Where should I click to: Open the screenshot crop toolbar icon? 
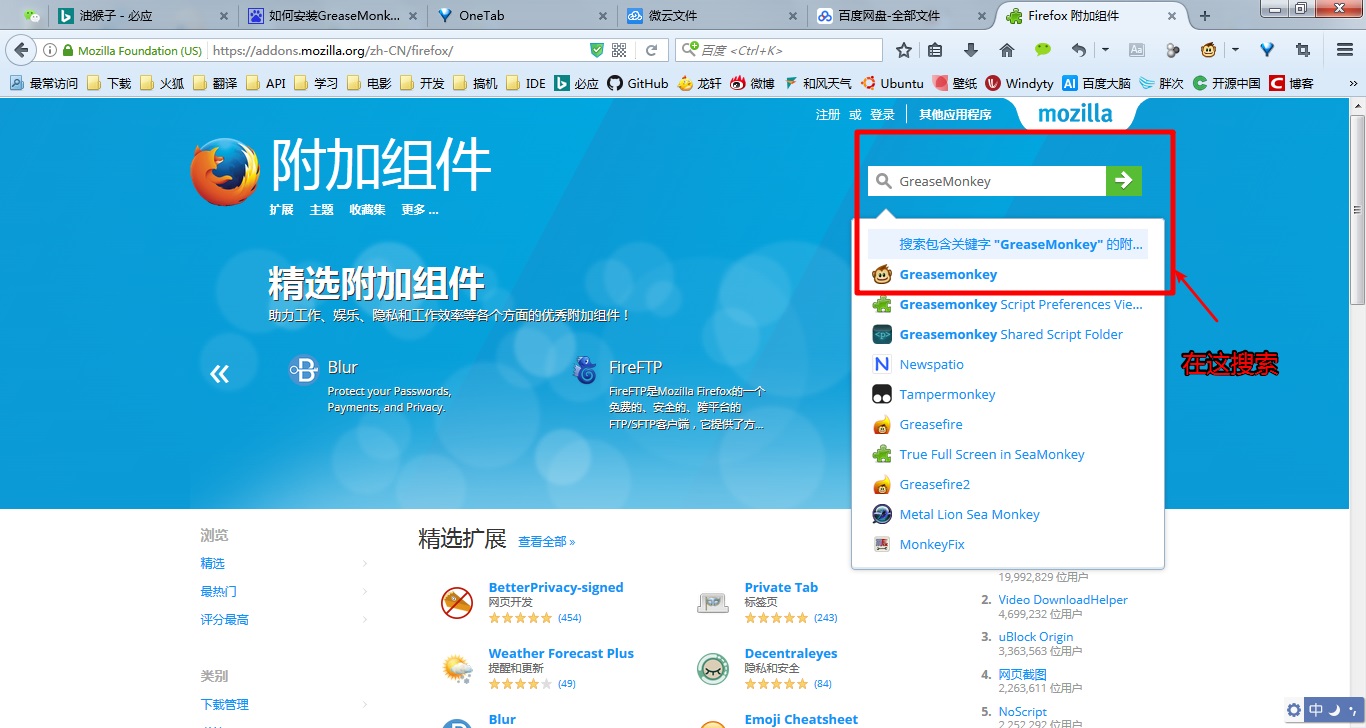coord(1304,49)
